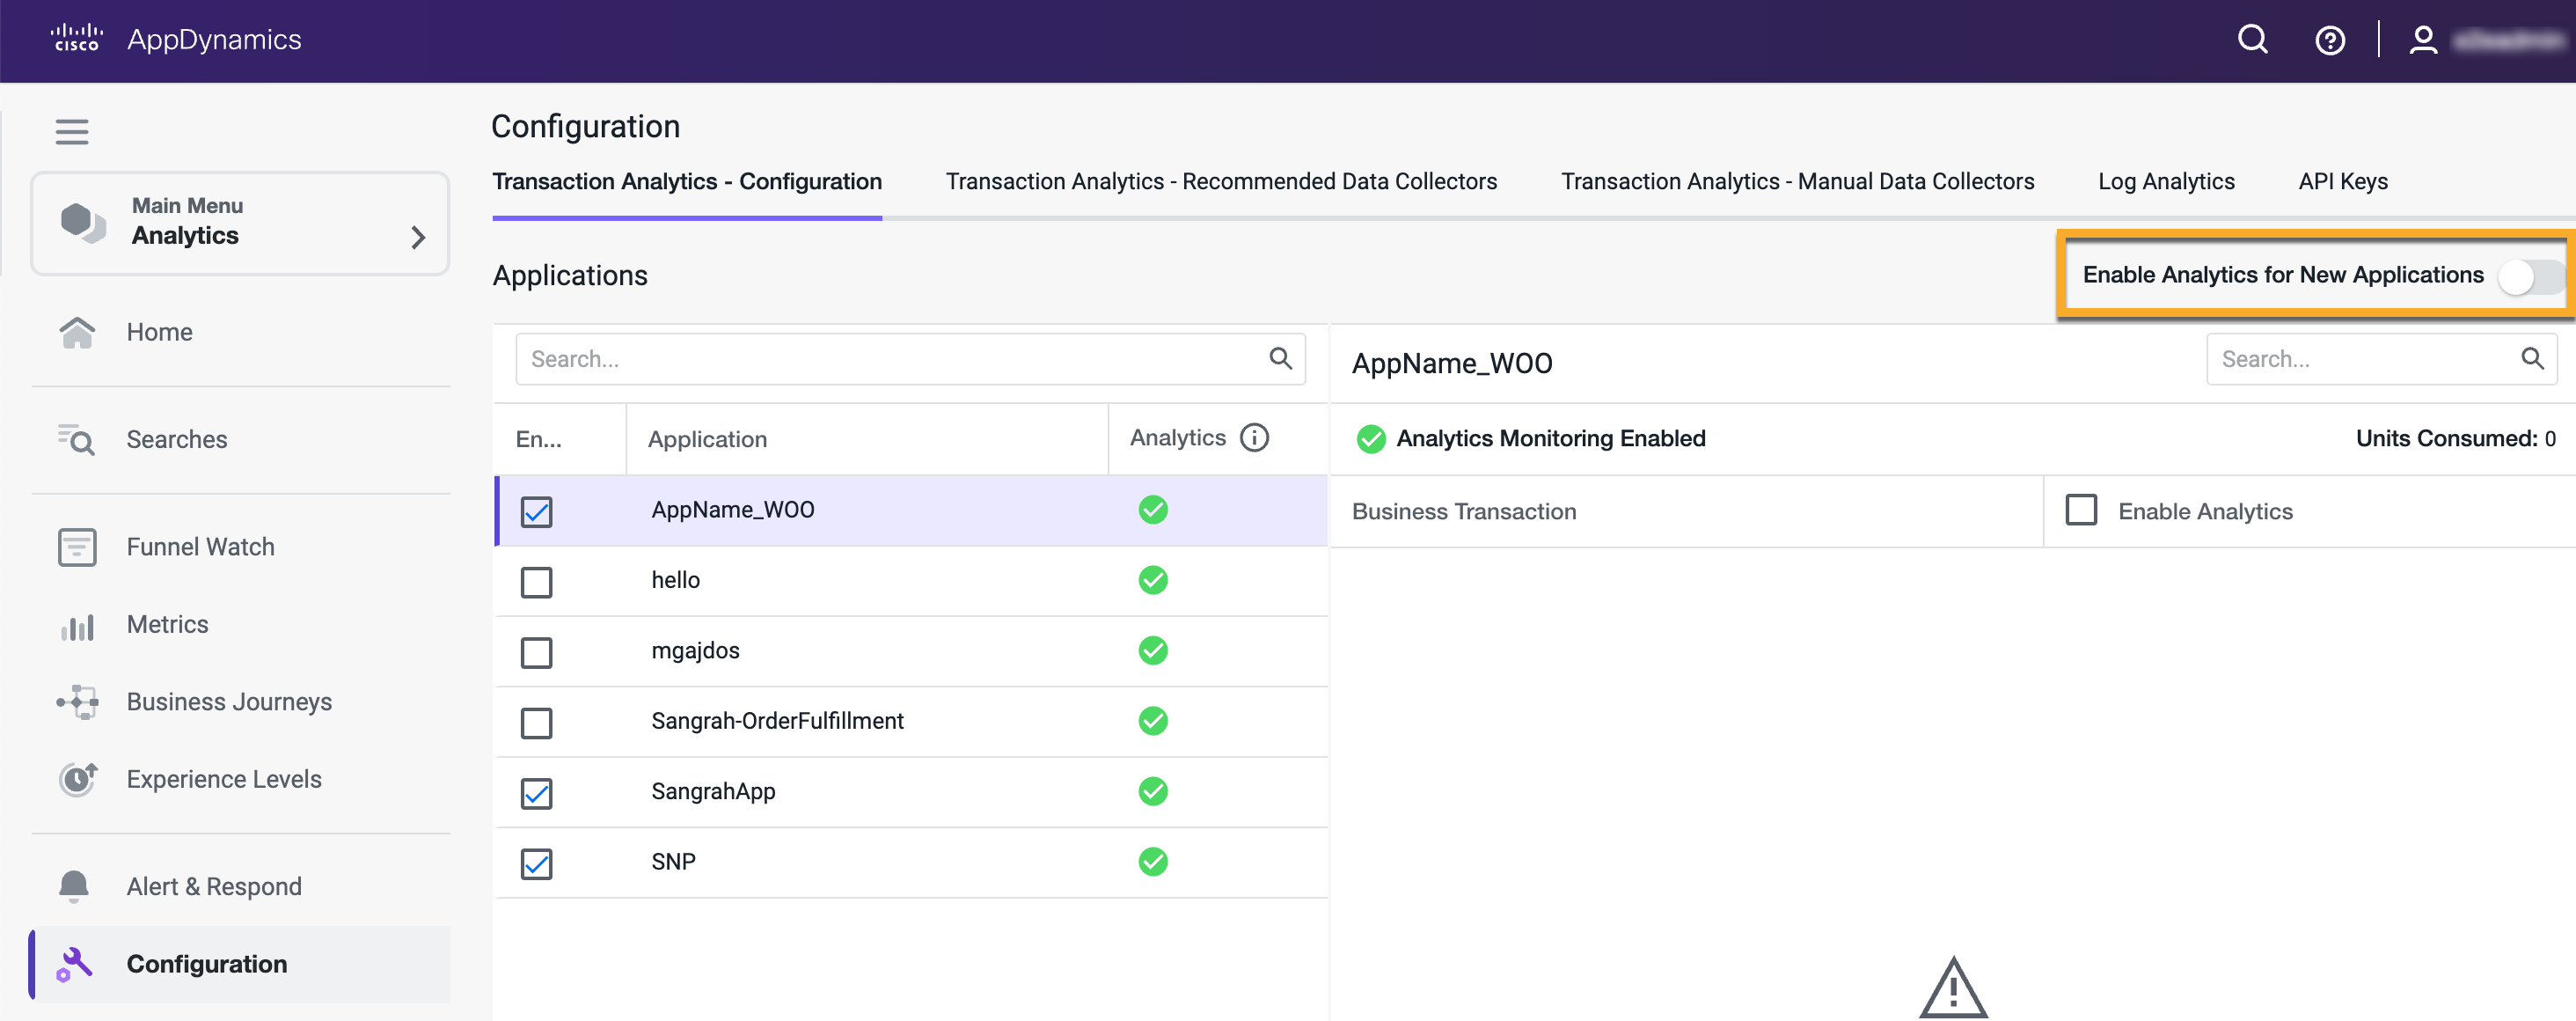Viewport: 2576px width, 1021px height.
Task: Click the Searches magnifier list icon
Action: point(77,439)
